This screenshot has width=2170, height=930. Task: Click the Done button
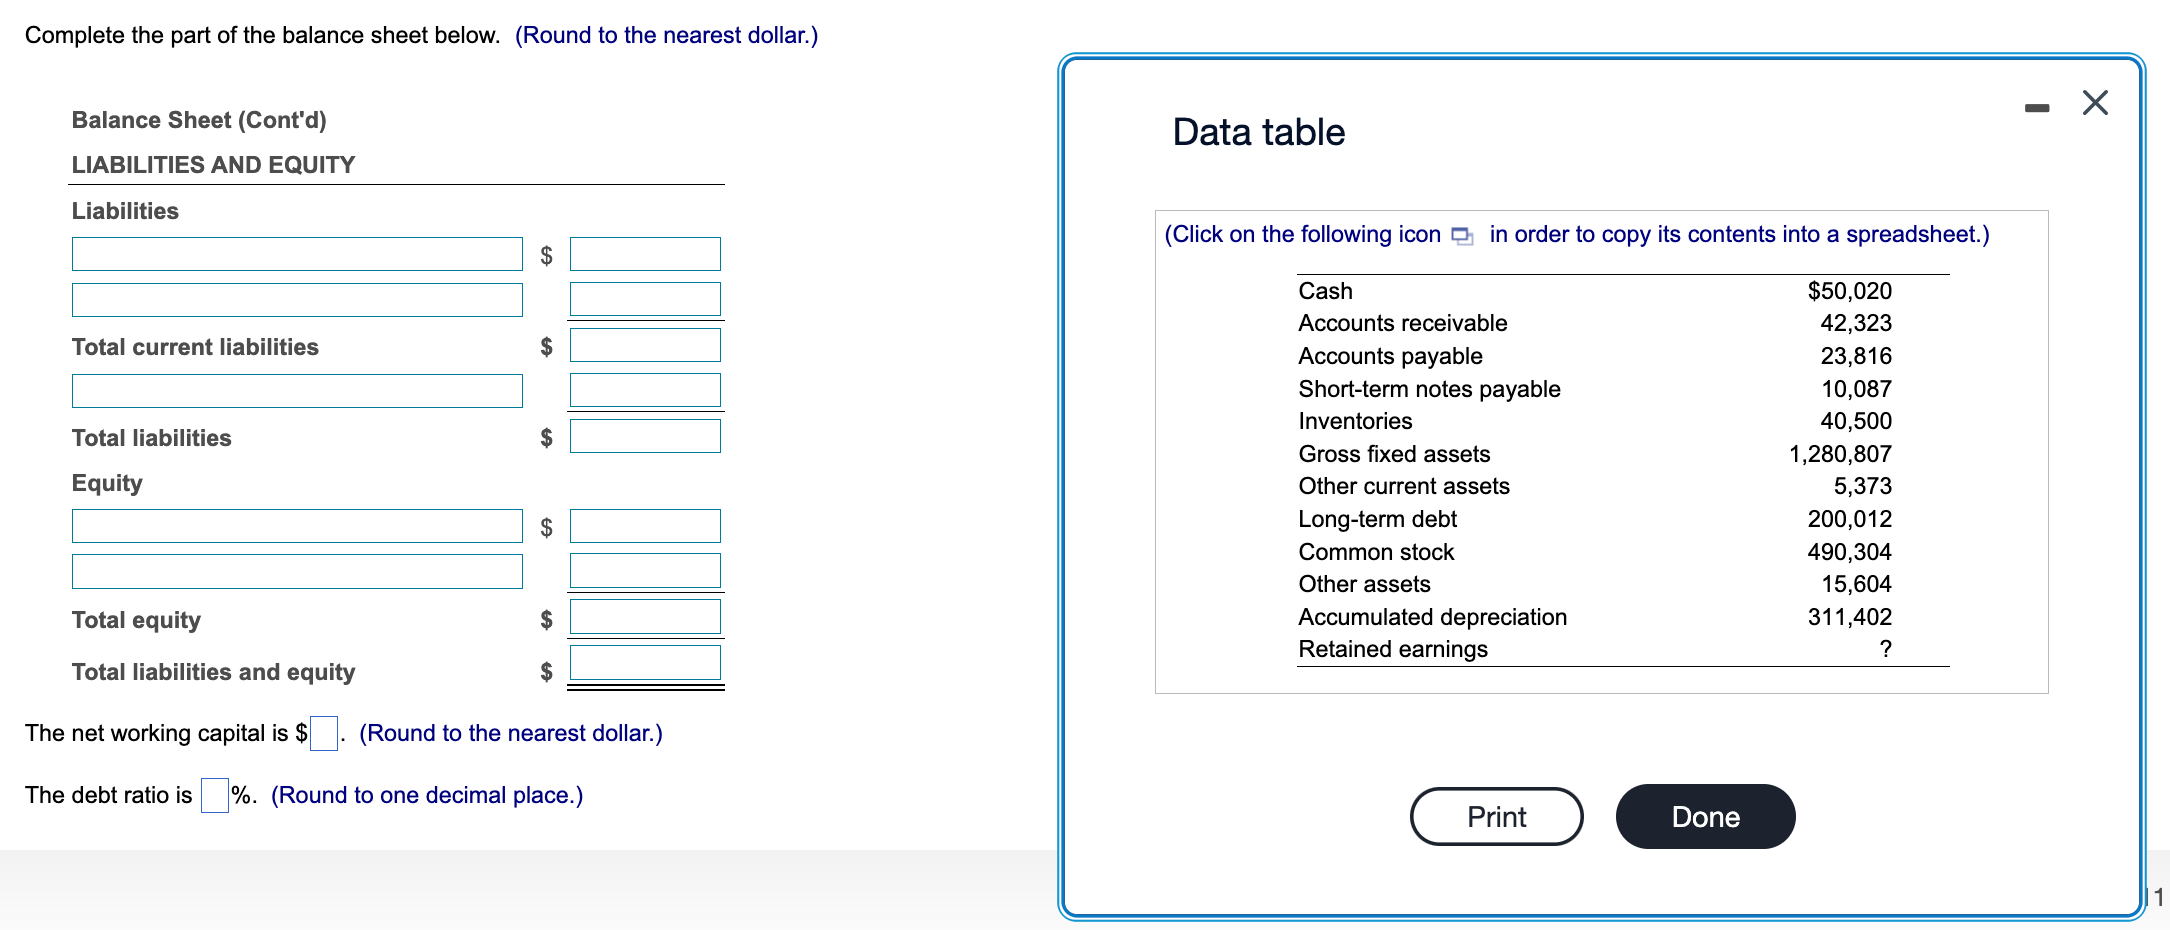[1704, 816]
